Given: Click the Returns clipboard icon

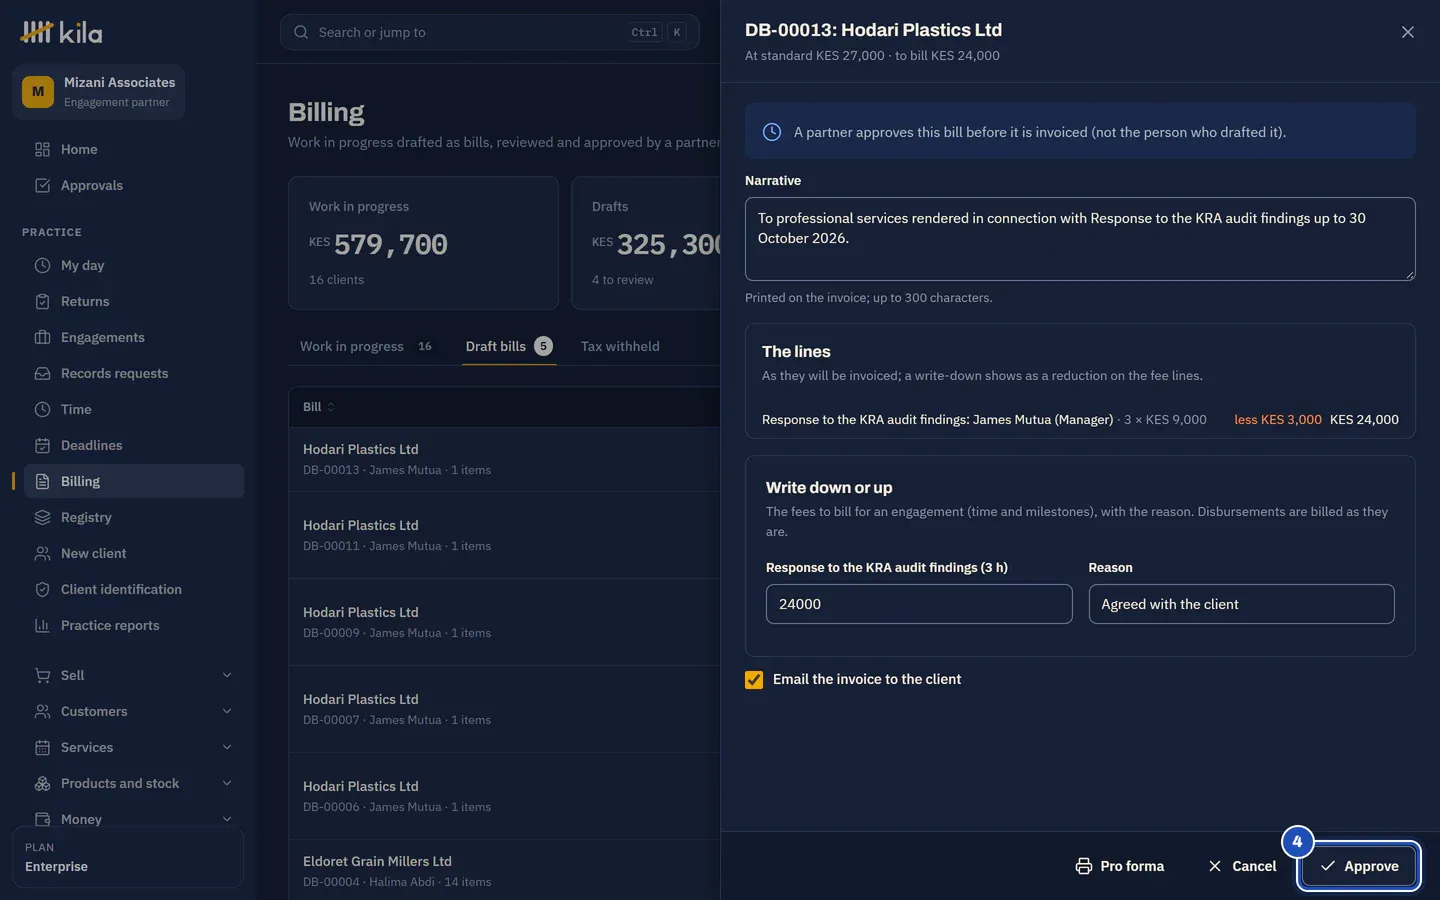Looking at the screenshot, I should [42, 301].
